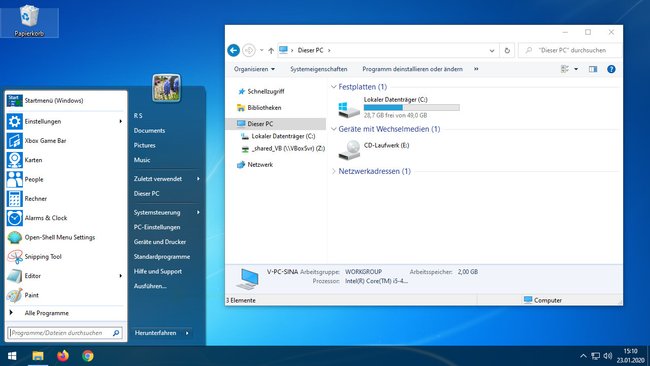
Task: Launch Google Chrome from taskbar
Action: (88, 356)
